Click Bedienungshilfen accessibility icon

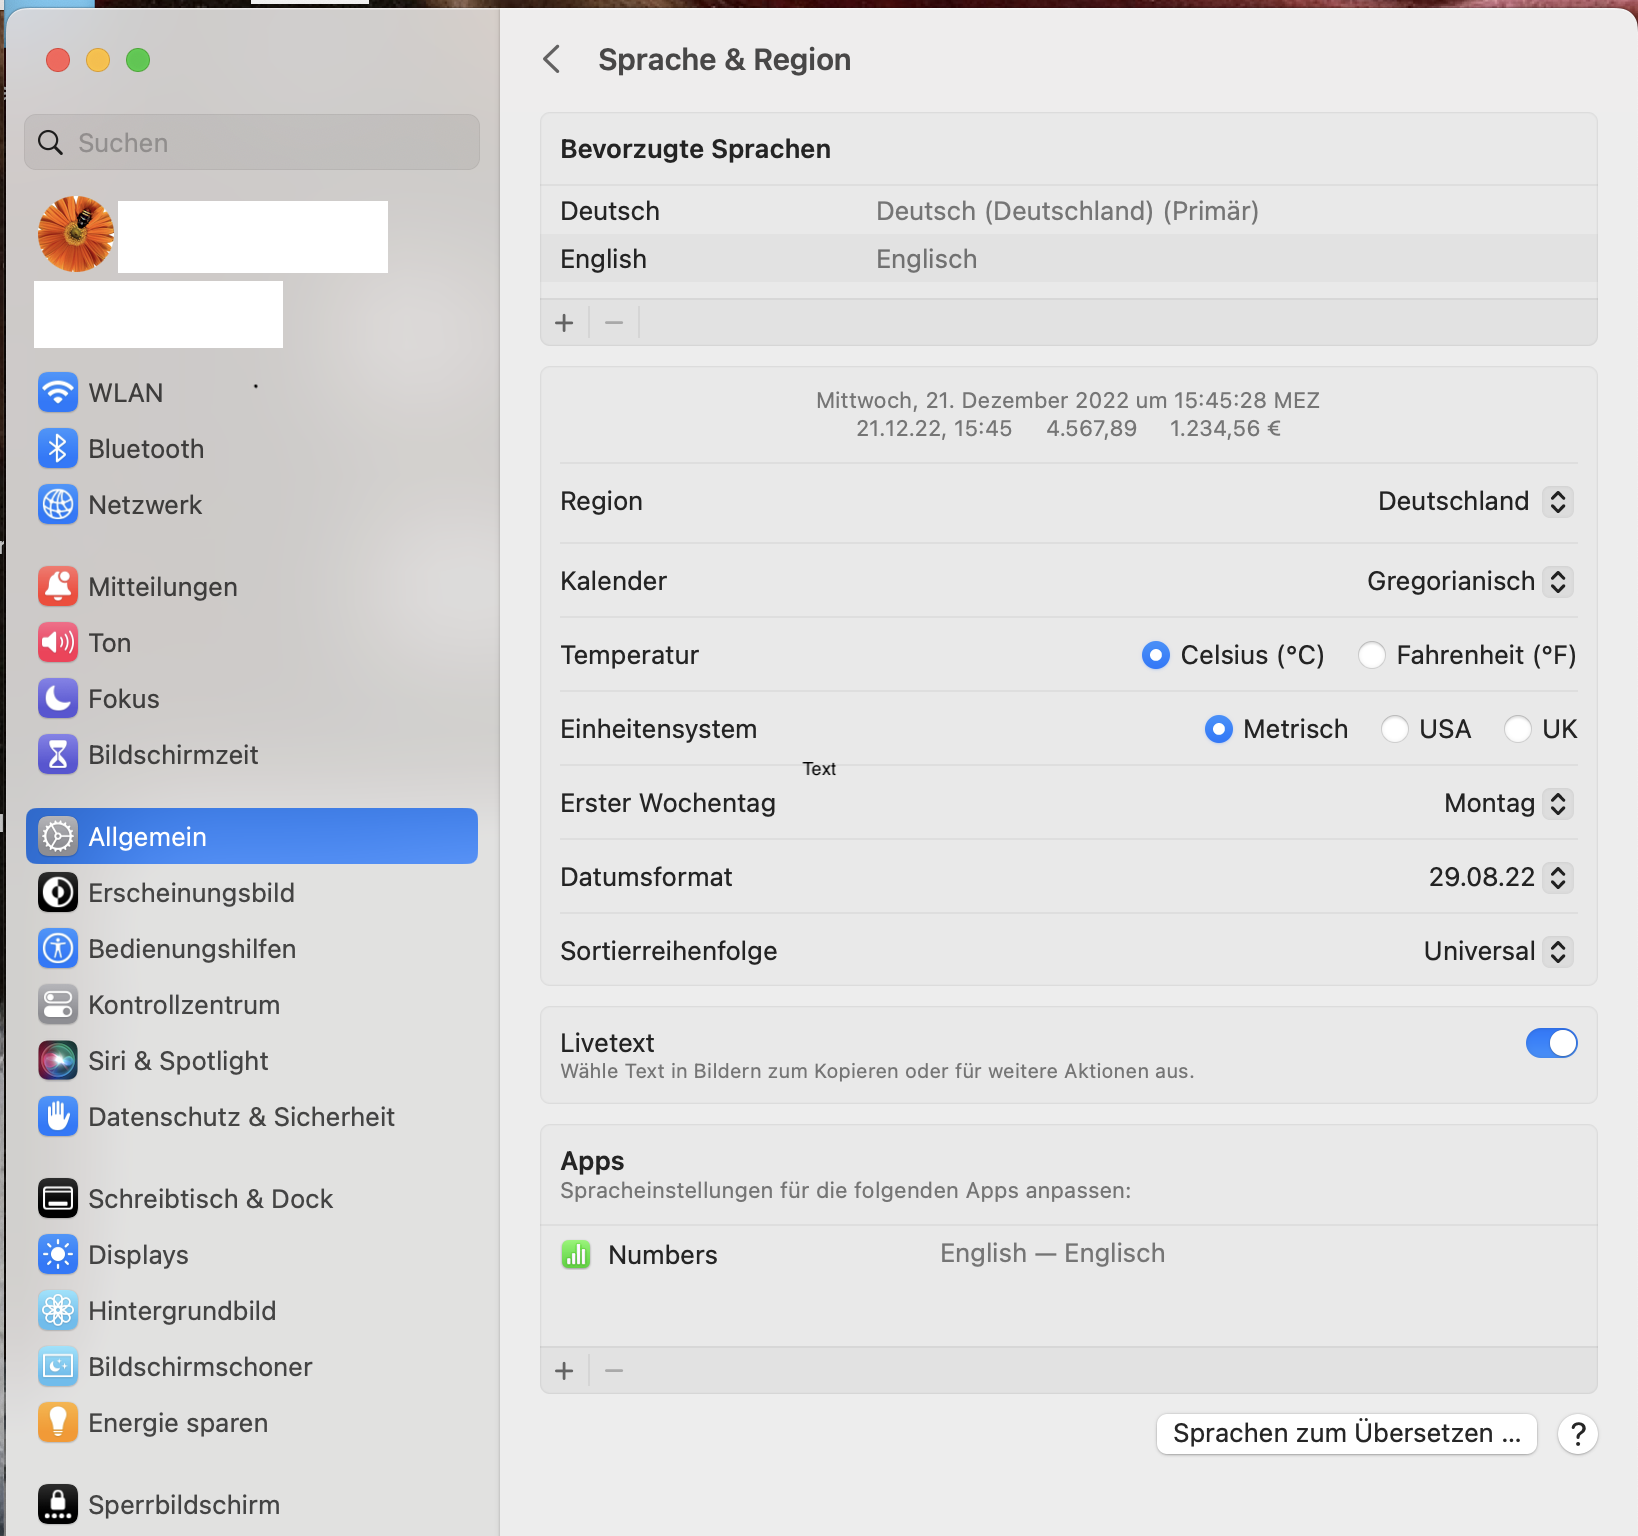[58, 948]
